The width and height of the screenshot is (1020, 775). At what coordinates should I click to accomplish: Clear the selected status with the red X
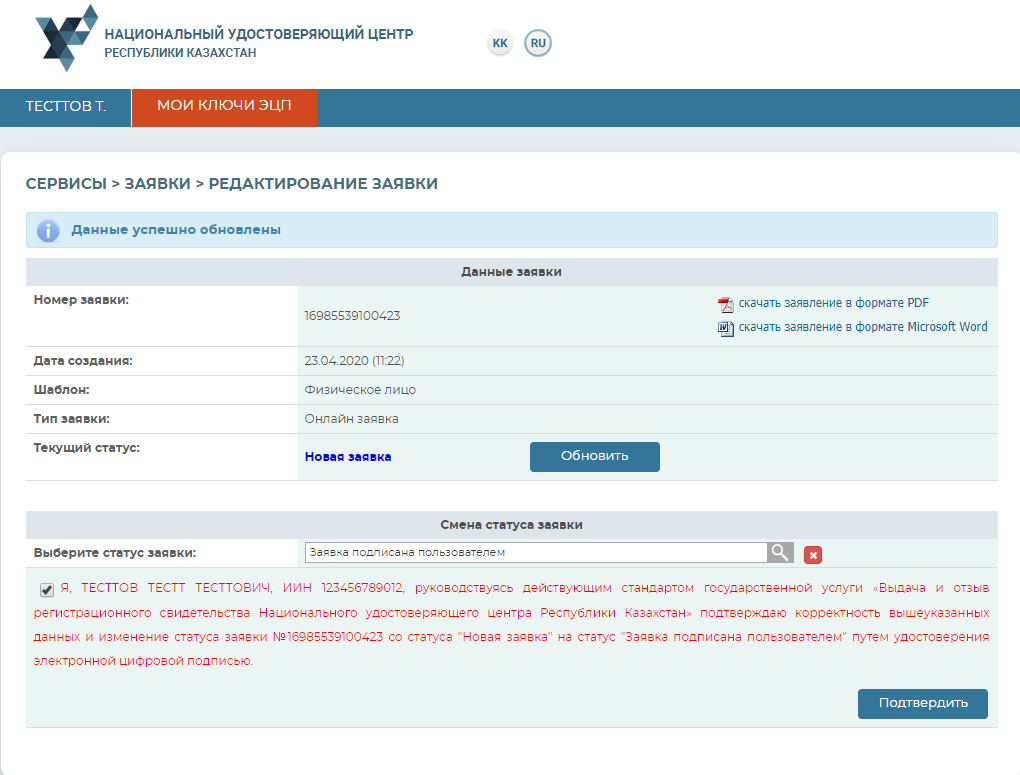pyautogui.click(x=813, y=555)
